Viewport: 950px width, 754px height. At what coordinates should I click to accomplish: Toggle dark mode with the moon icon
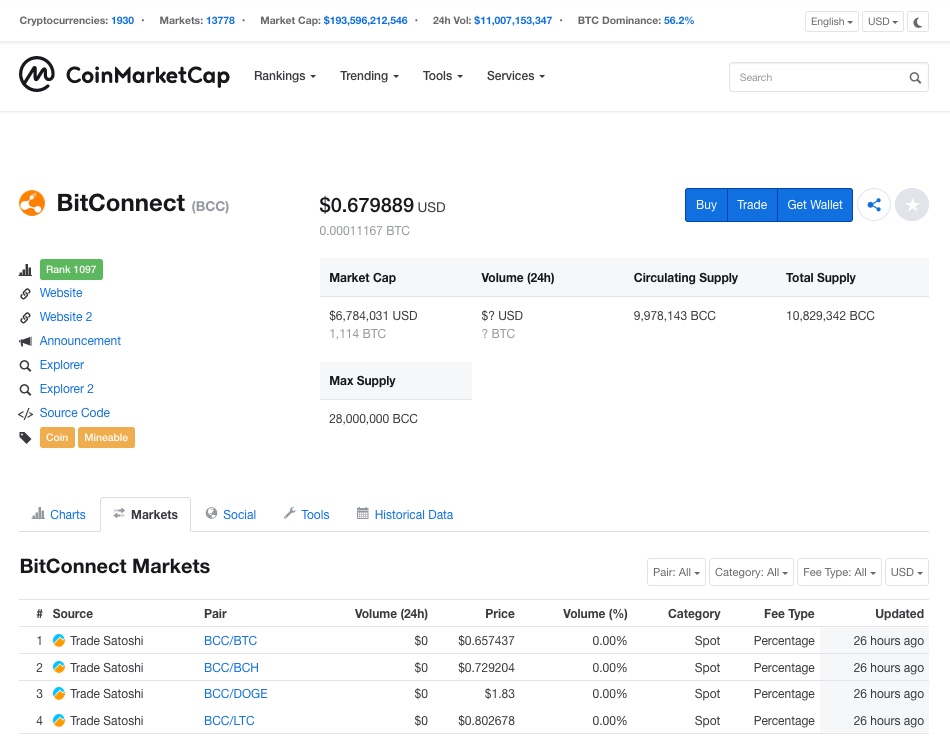point(917,21)
